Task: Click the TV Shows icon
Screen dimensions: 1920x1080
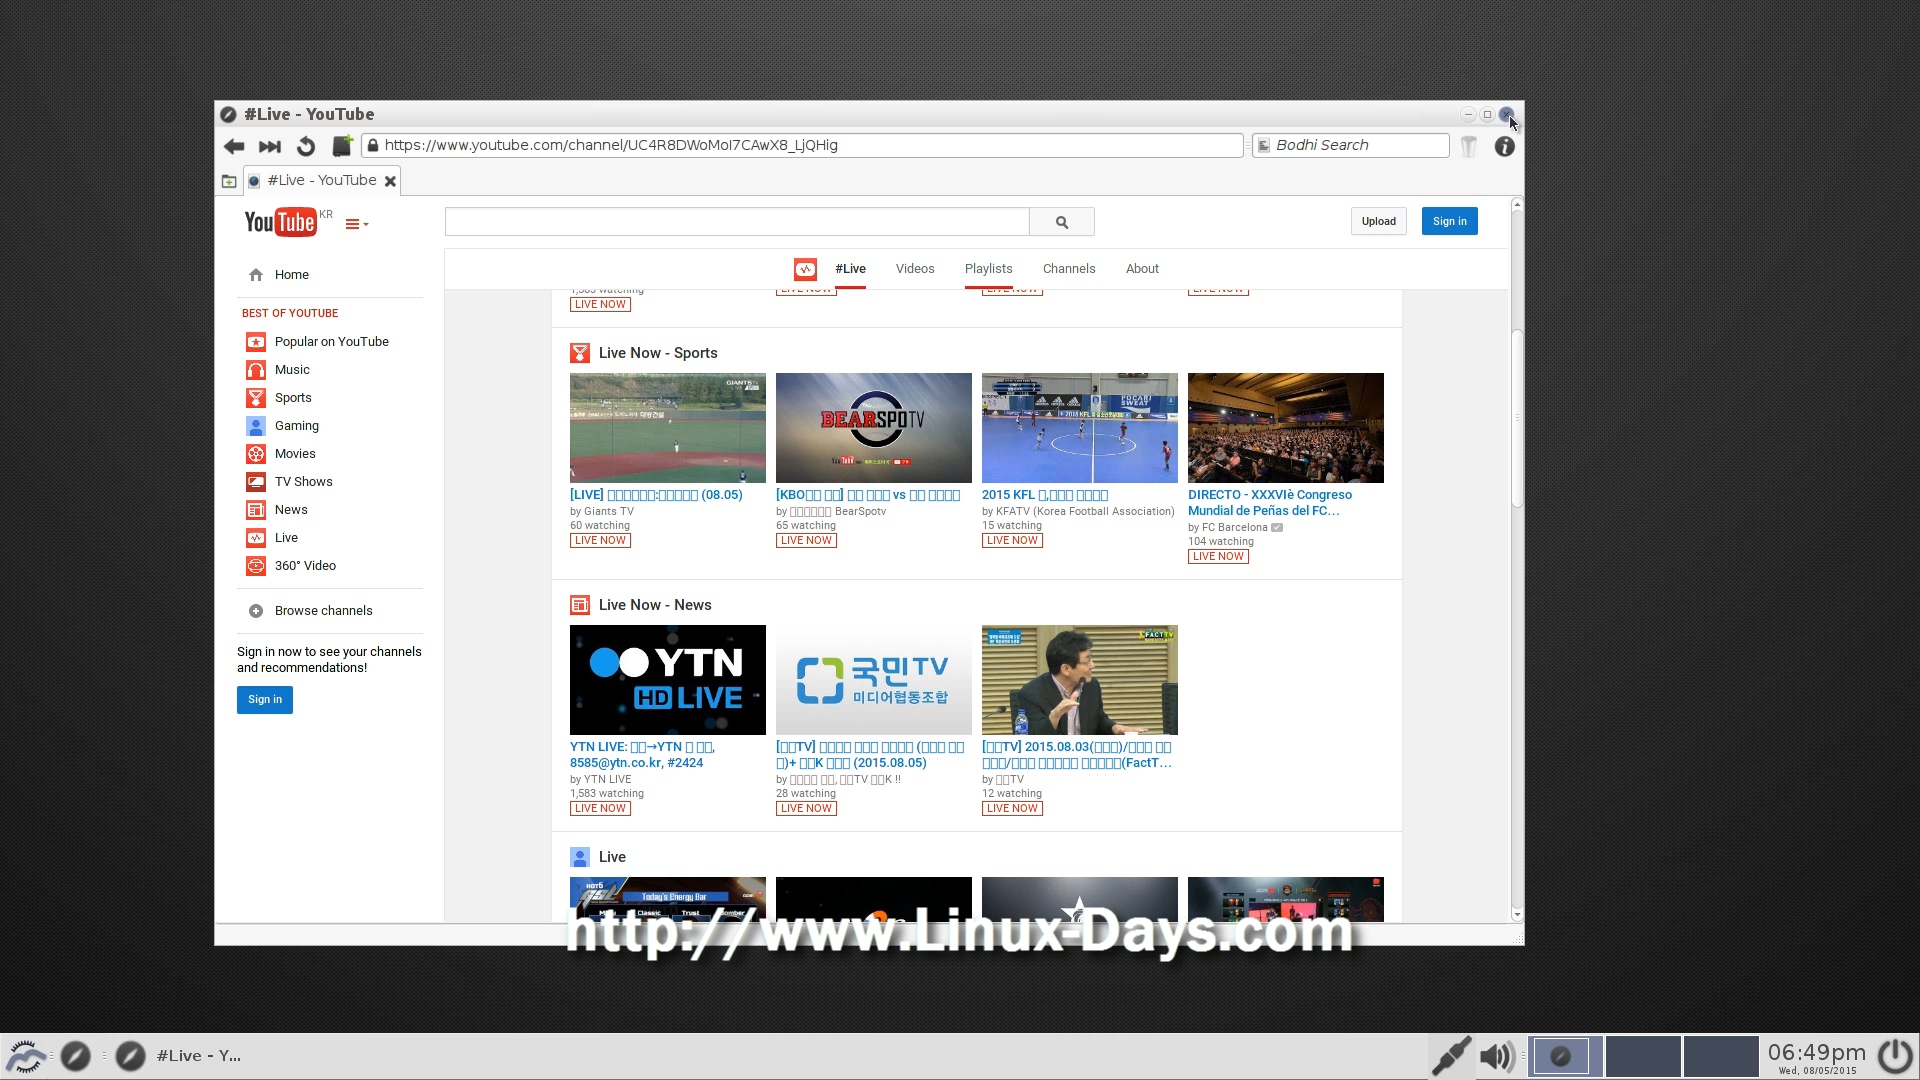Action: (x=256, y=482)
